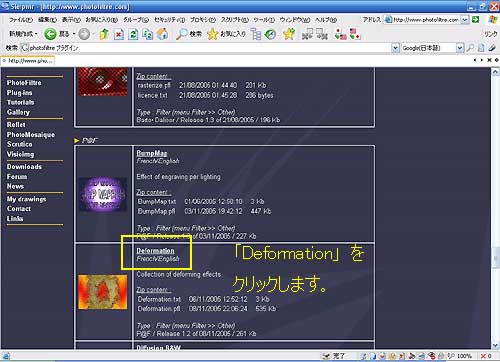Click the history clock icon in toolbar
Viewport: 500px width, 362px height.
(x=270, y=34)
